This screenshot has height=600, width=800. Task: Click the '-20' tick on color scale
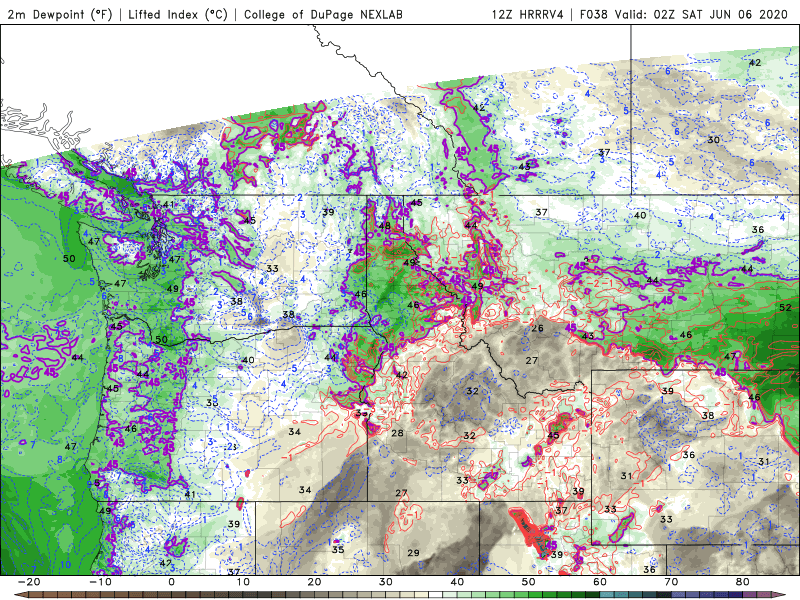[29, 582]
